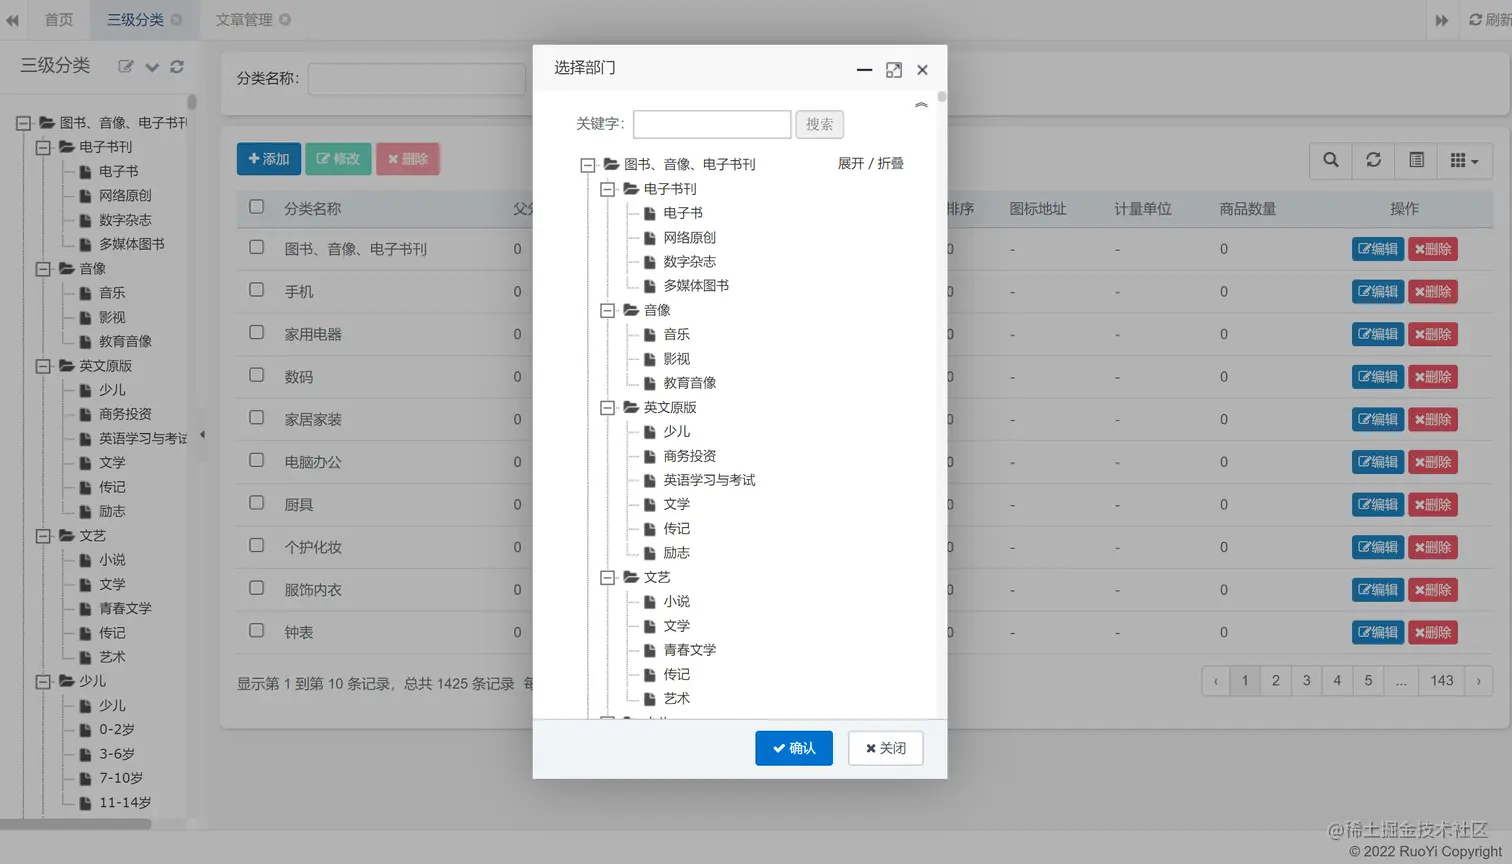
Task: Go to next page with the right arrow
Action: tap(1478, 681)
